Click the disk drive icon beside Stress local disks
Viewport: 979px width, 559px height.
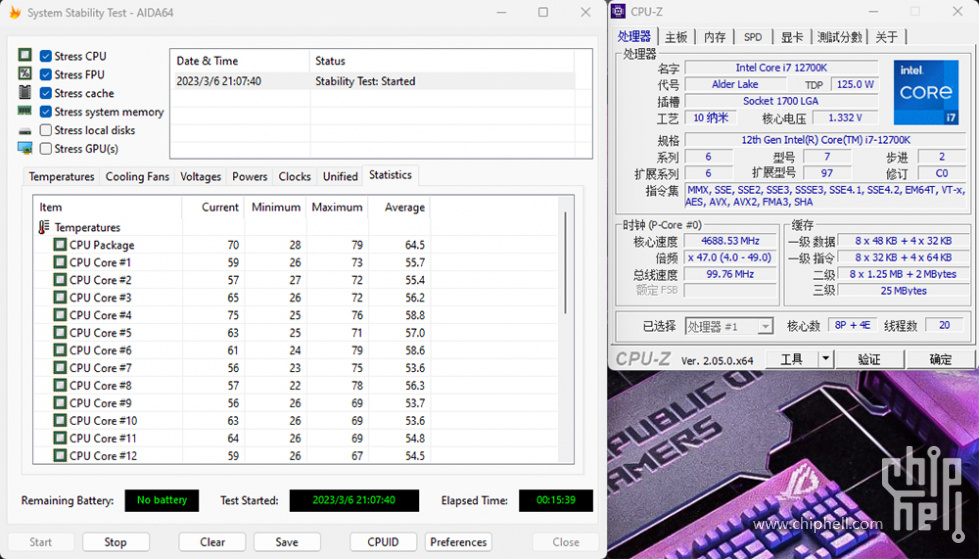(x=25, y=131)
